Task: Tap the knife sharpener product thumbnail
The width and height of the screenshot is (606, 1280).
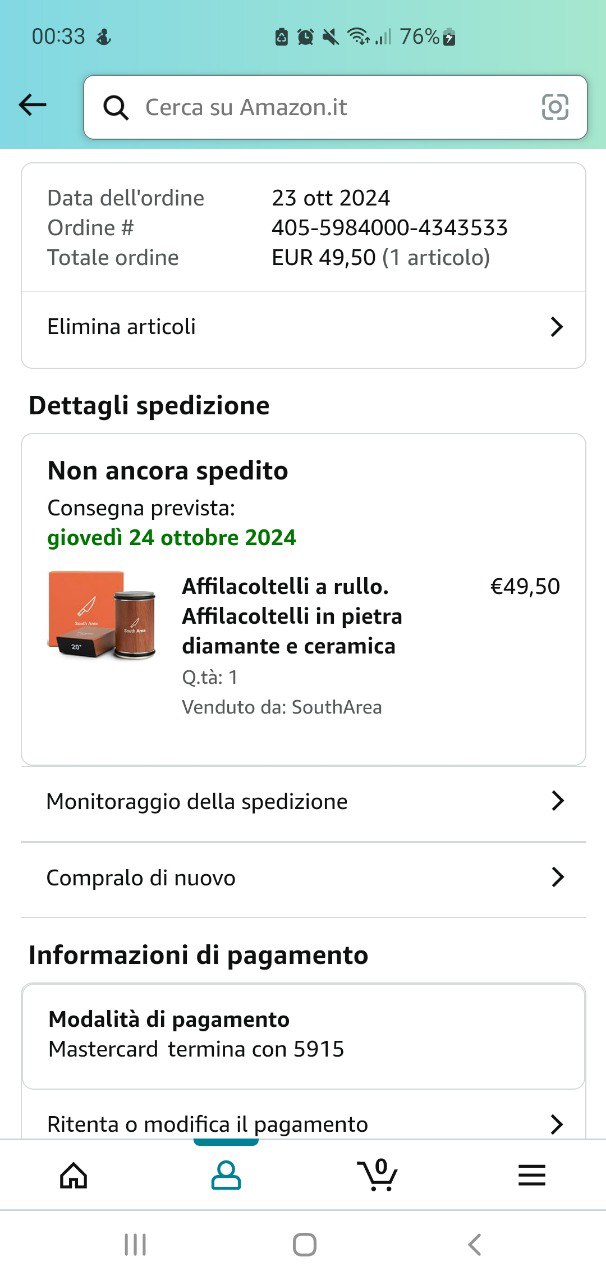Action: [99, 616]
